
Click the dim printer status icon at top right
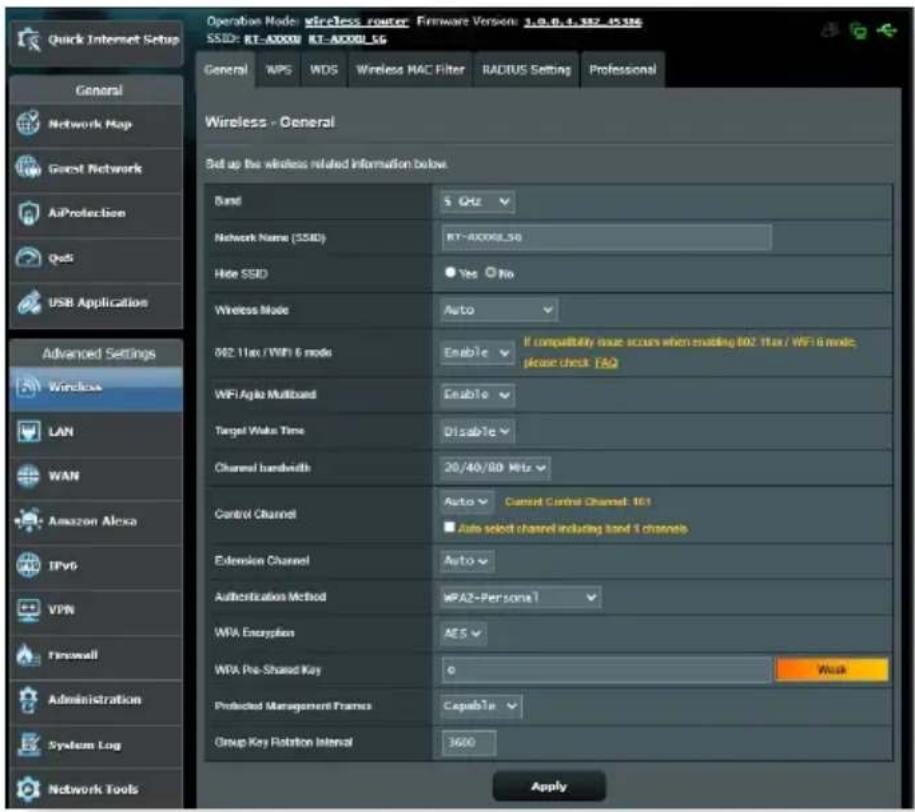(x=830, y=30)
